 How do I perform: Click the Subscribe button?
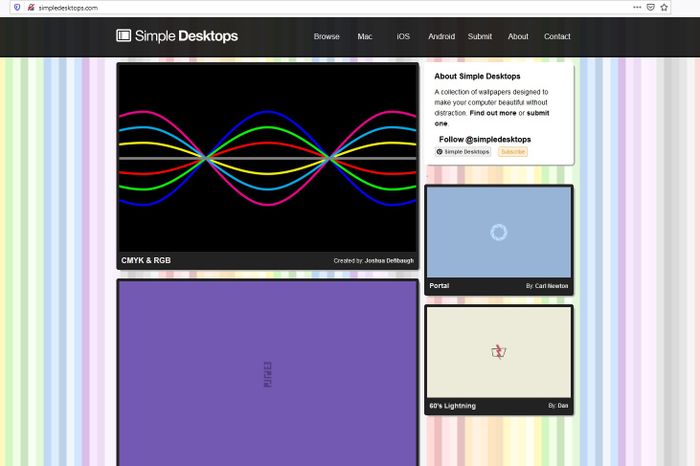(x=512, y=152)
